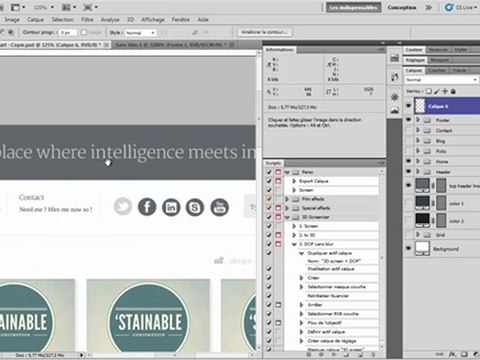Open the arrange documents dropdown
480x360 pixels.
click(x=69, y=7)
